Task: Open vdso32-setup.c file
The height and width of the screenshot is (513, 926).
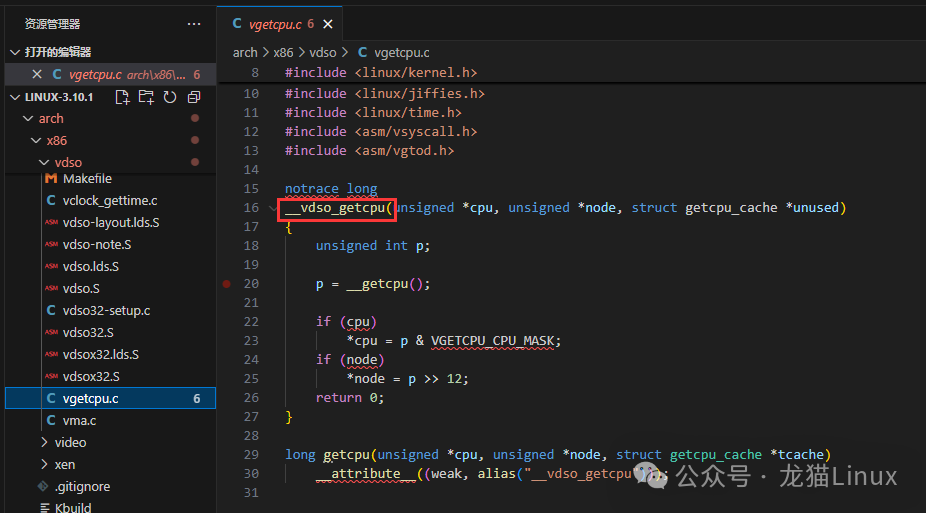Action: tap(106, 311)
